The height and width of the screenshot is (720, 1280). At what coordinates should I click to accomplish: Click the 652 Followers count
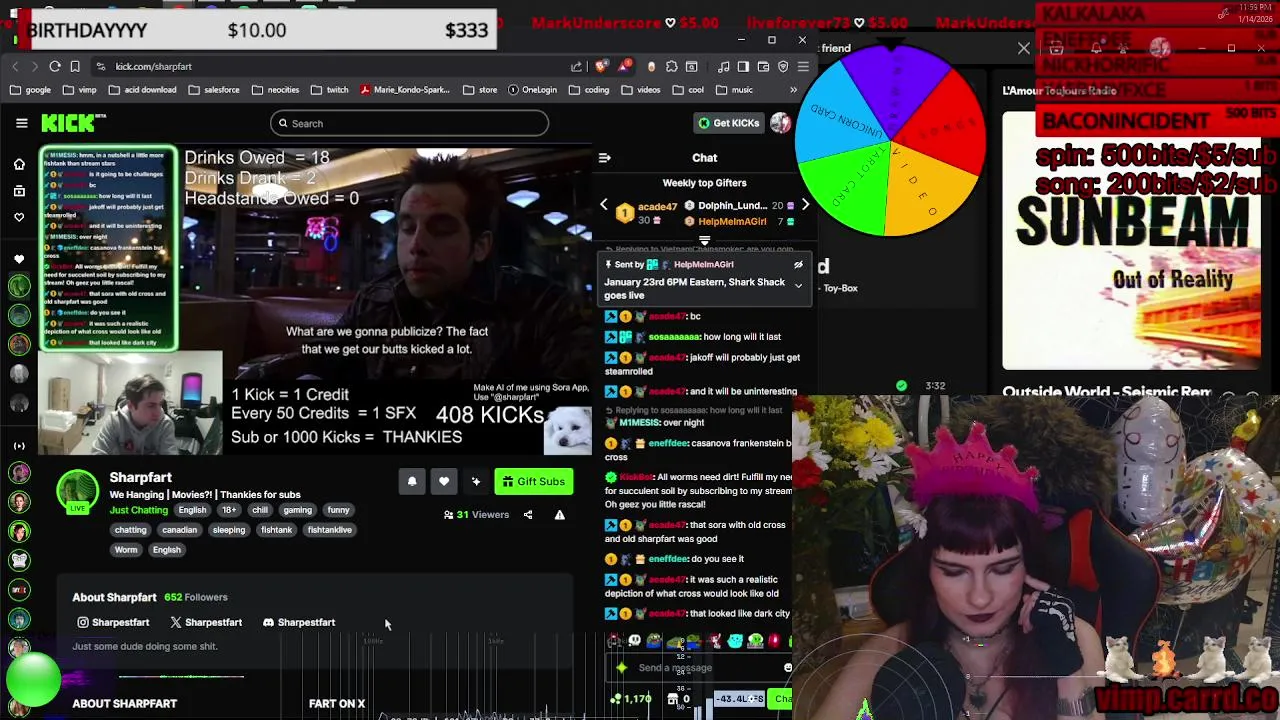(x=196, y=598)
